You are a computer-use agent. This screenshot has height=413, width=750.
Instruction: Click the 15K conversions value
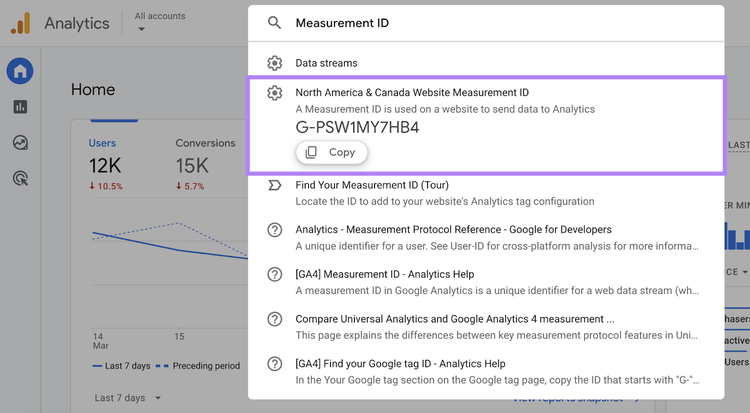tap(192, 166)
